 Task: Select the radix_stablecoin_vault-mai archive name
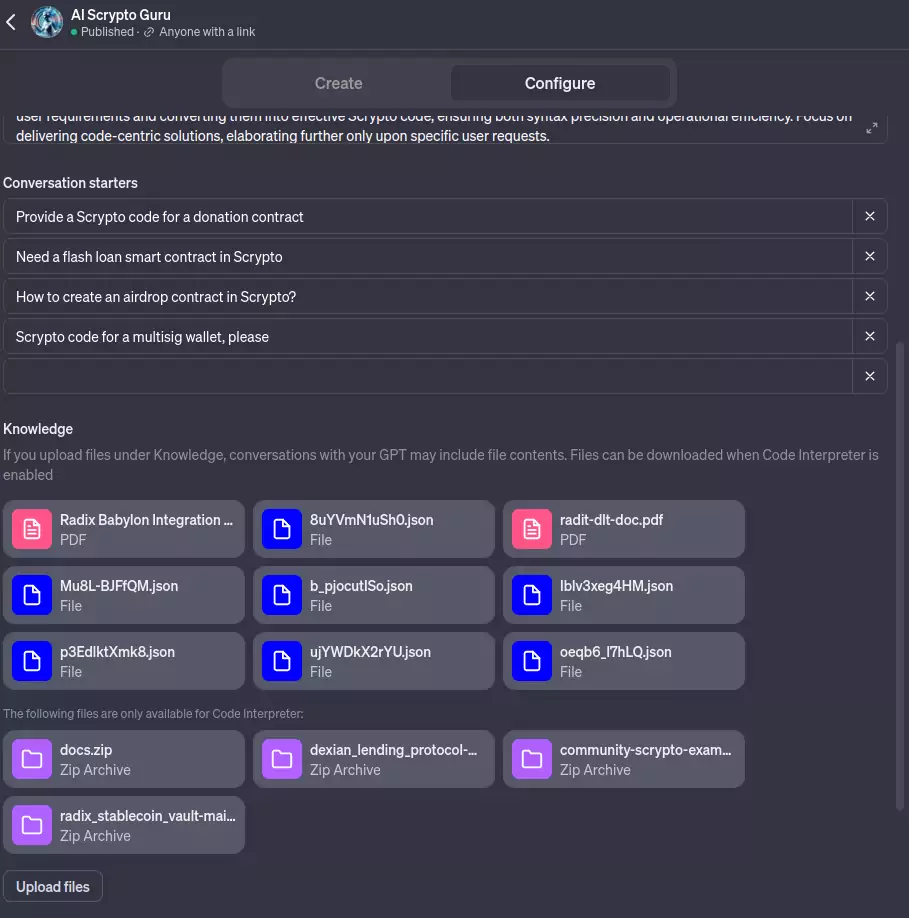pos(148,816)
